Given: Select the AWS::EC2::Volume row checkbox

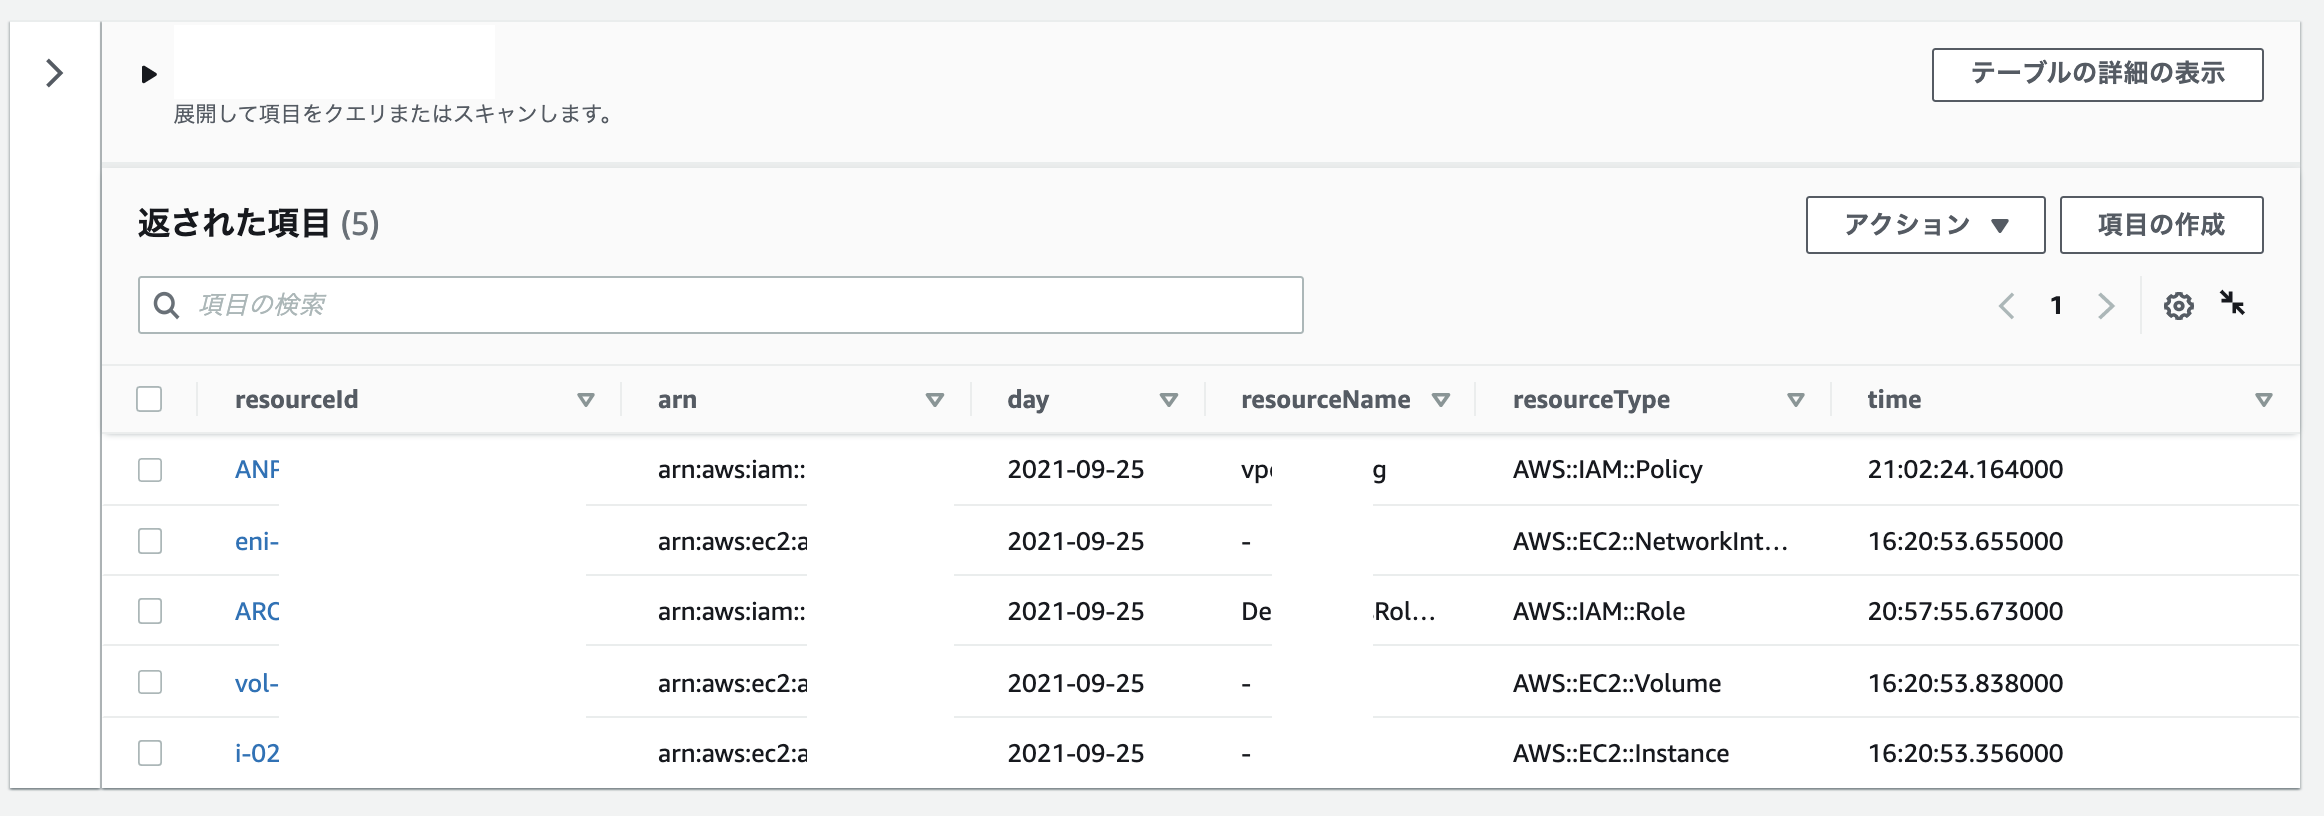Looking at the screenshot, I should pos(150,682).
